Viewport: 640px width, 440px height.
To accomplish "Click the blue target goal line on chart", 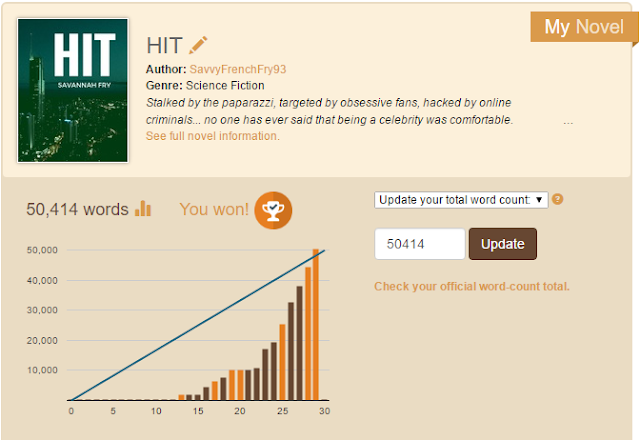I will coord(198,325).
